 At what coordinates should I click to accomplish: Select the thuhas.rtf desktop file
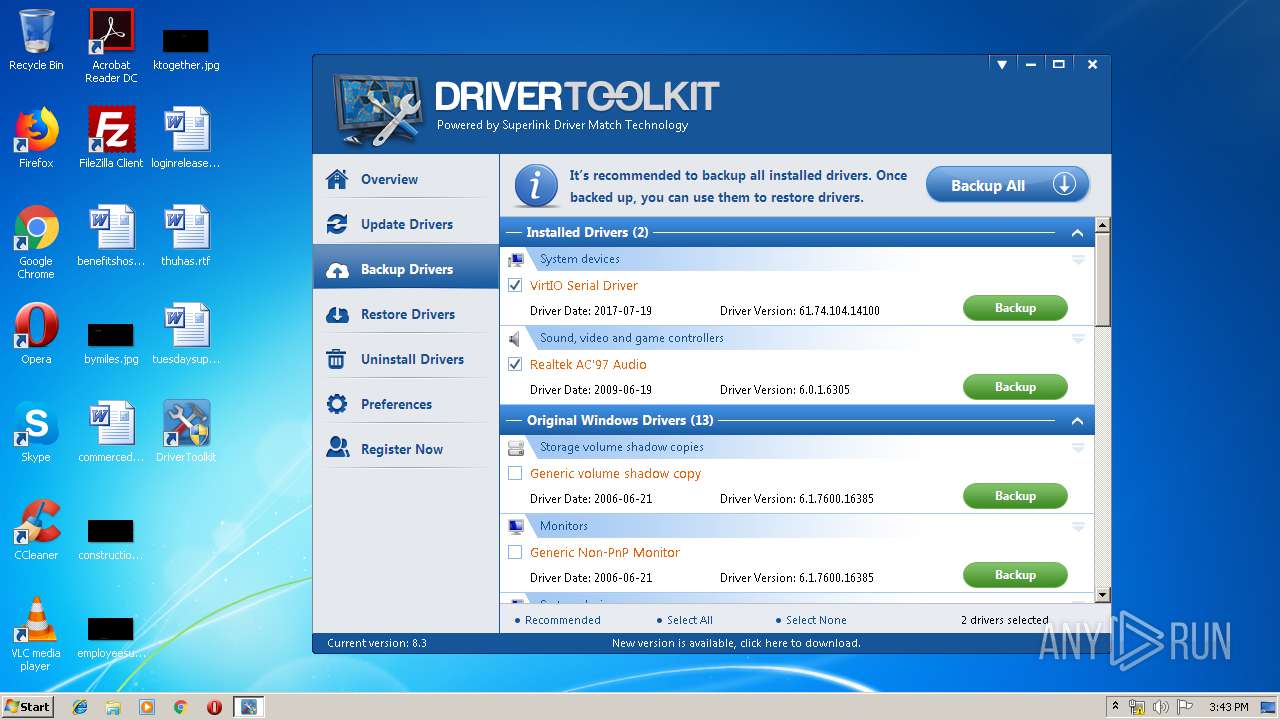click(186, 236)
